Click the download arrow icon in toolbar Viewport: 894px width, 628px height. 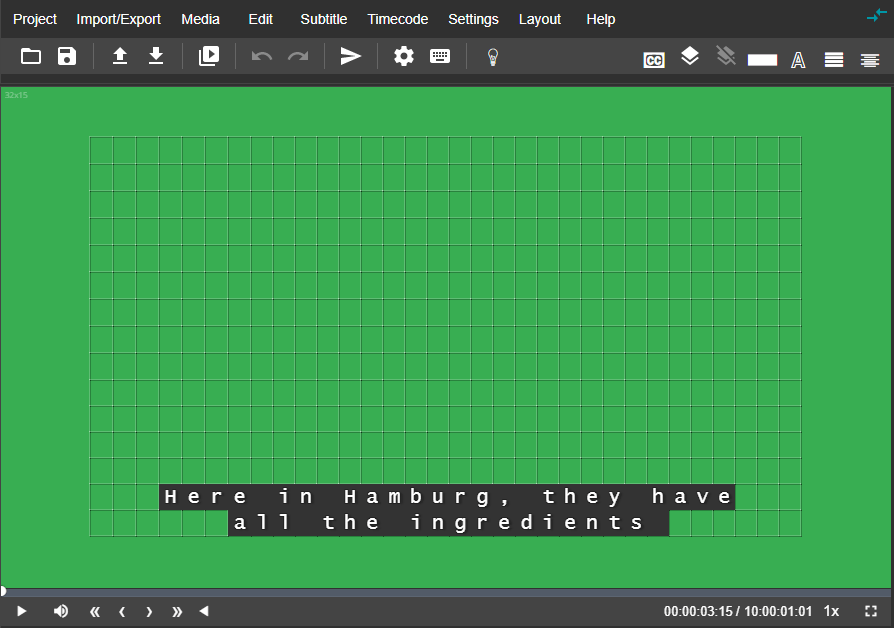[x=156, y=57]
